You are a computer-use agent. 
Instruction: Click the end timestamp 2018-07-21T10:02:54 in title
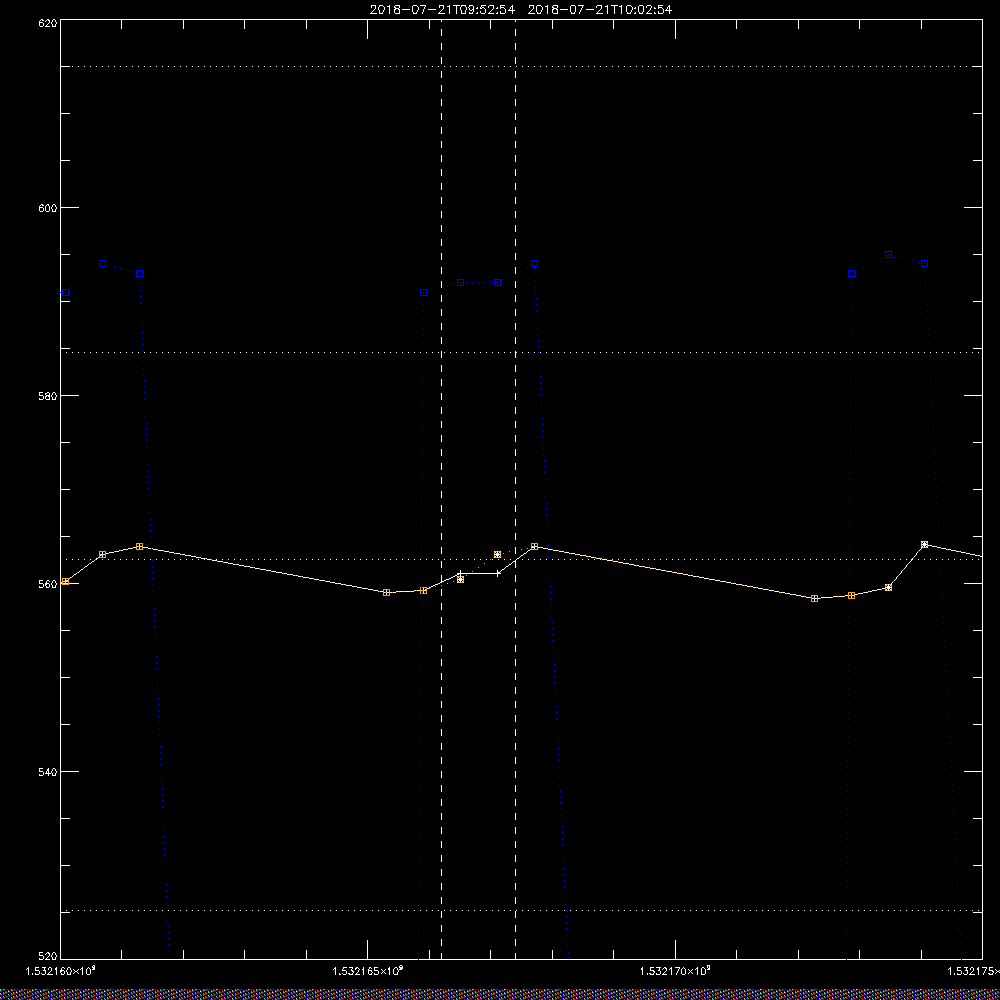click(x=599, y=10)
